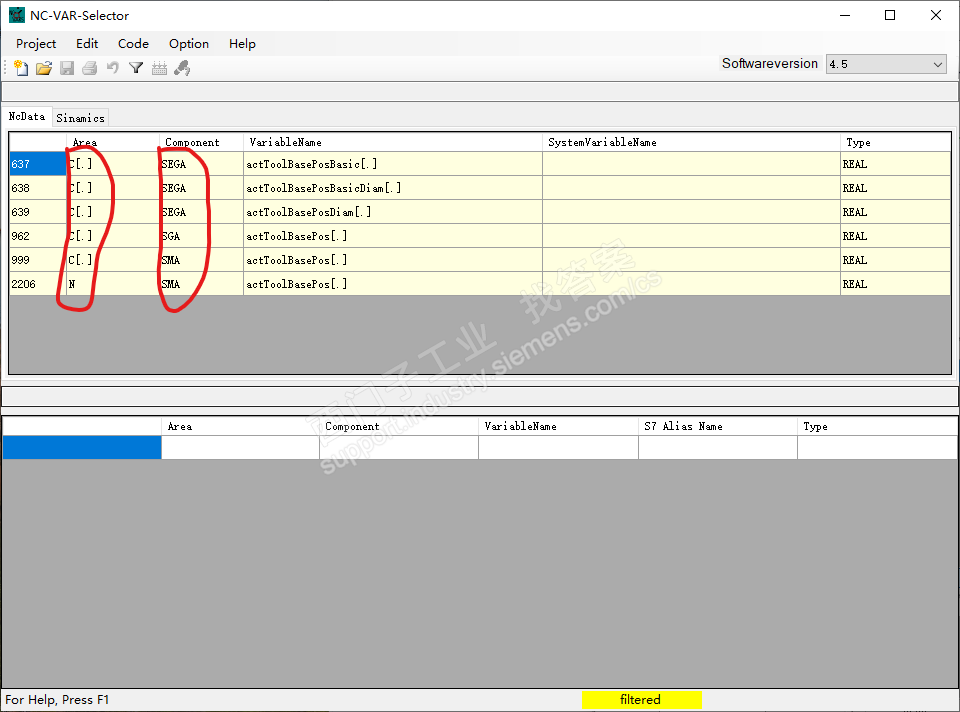Click the upper VariableName column header
This screenshot has width=960, height=712.
tap(392, 142)
